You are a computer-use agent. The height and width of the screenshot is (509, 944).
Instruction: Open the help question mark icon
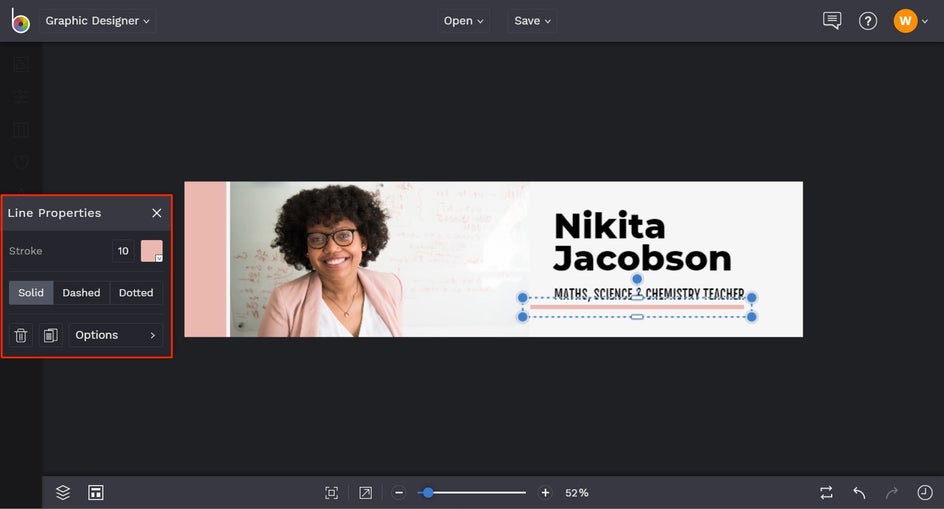point(868,21)
